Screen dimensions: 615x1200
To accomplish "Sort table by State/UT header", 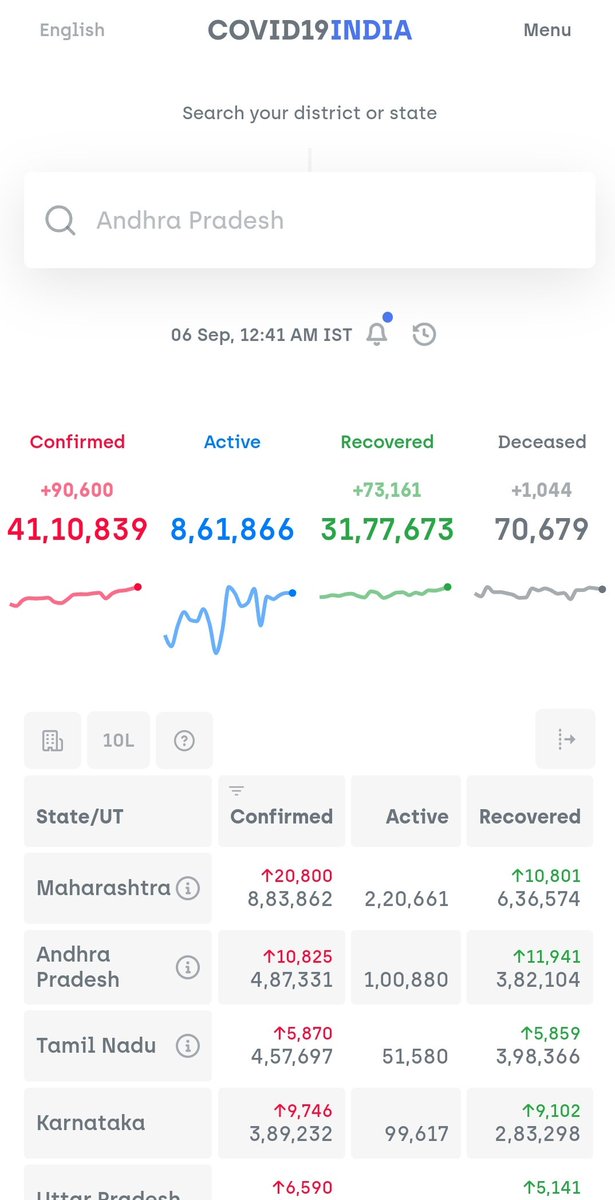I will point(118,811).
